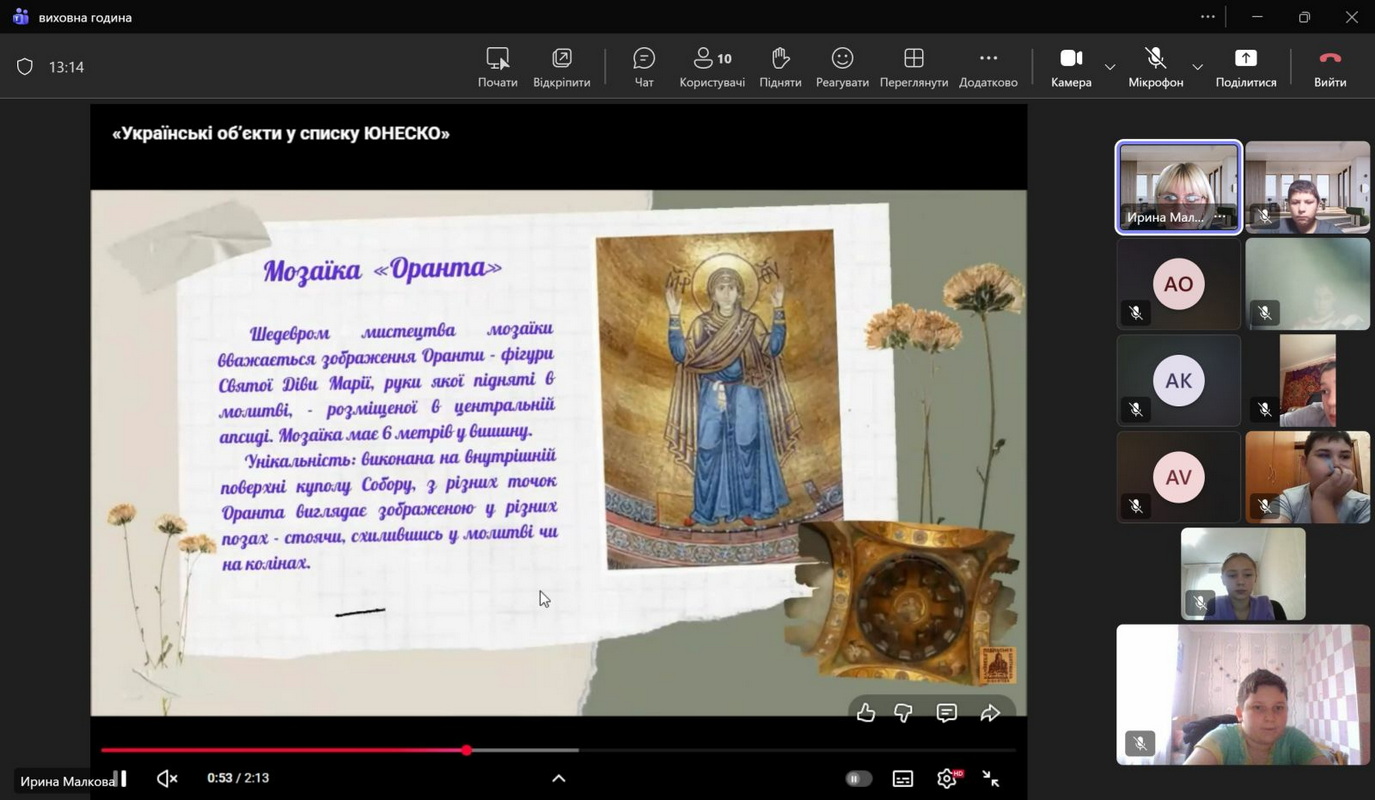This screenshot has height=800, width=1375.
Task: Expand microphone options dropdown arrow
Action: 1197,67
